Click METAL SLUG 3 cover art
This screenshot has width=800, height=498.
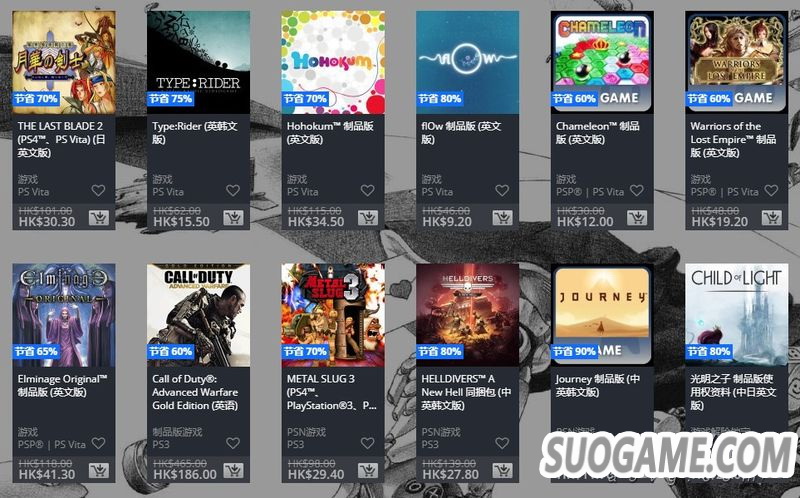(333, 315)
